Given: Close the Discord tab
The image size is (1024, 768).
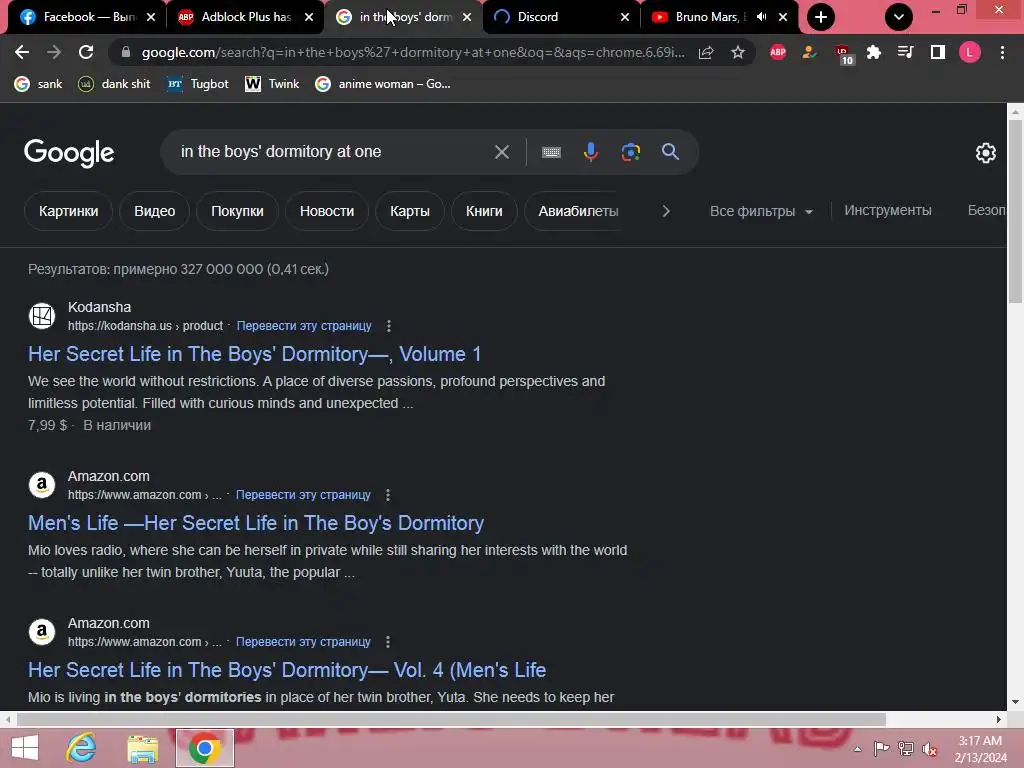Looking at the screenshot, I should click(625, 17).
